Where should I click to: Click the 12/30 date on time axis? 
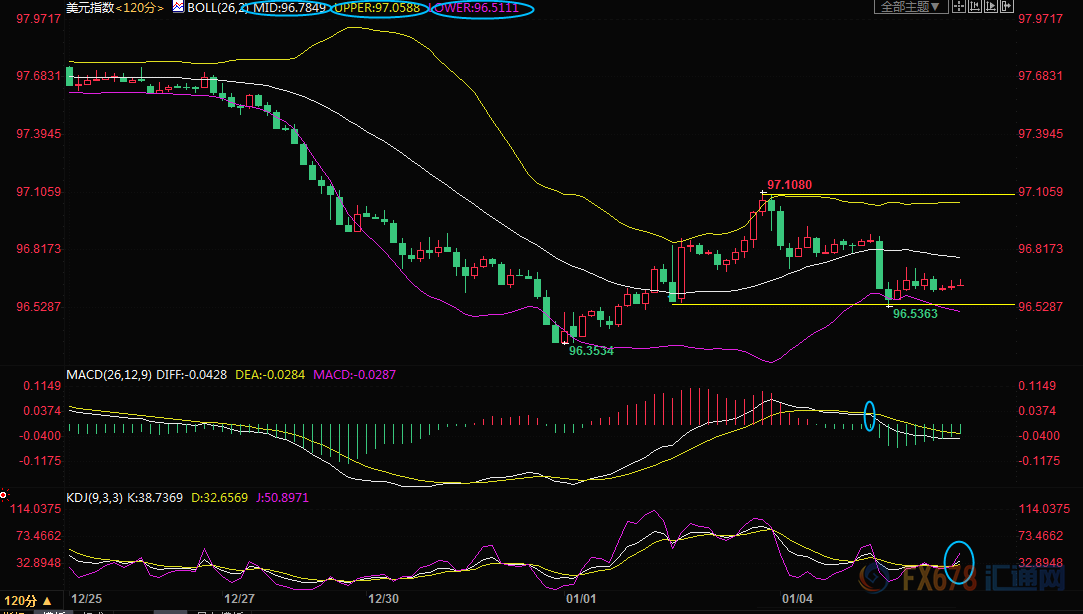coord(384,599)
